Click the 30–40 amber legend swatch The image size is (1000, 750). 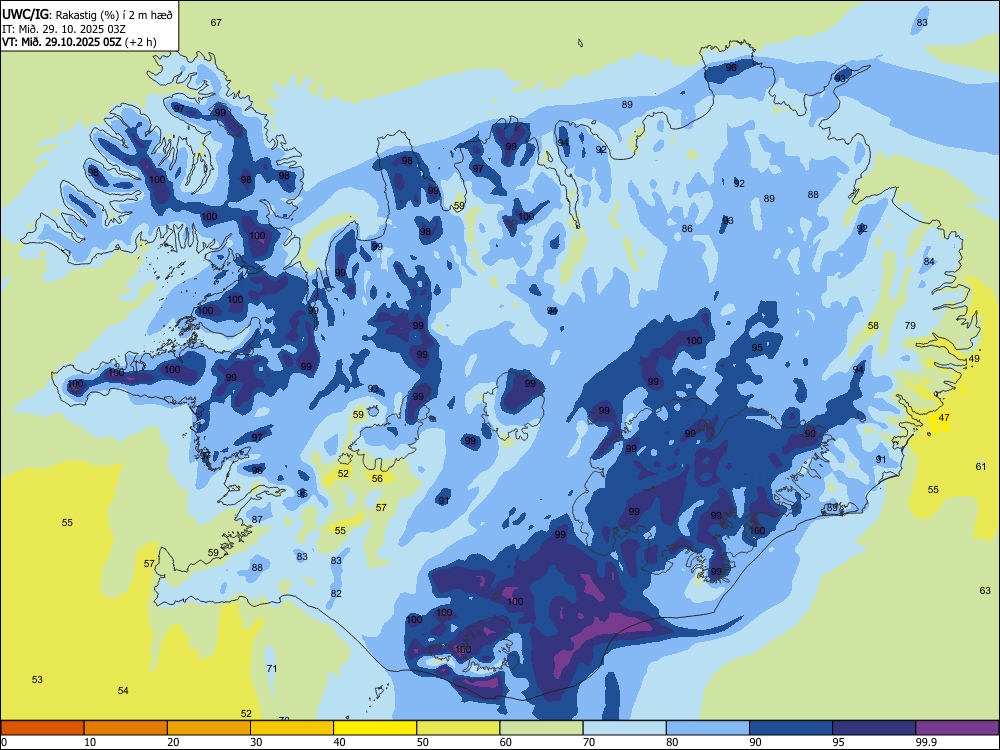click(292, 728)
